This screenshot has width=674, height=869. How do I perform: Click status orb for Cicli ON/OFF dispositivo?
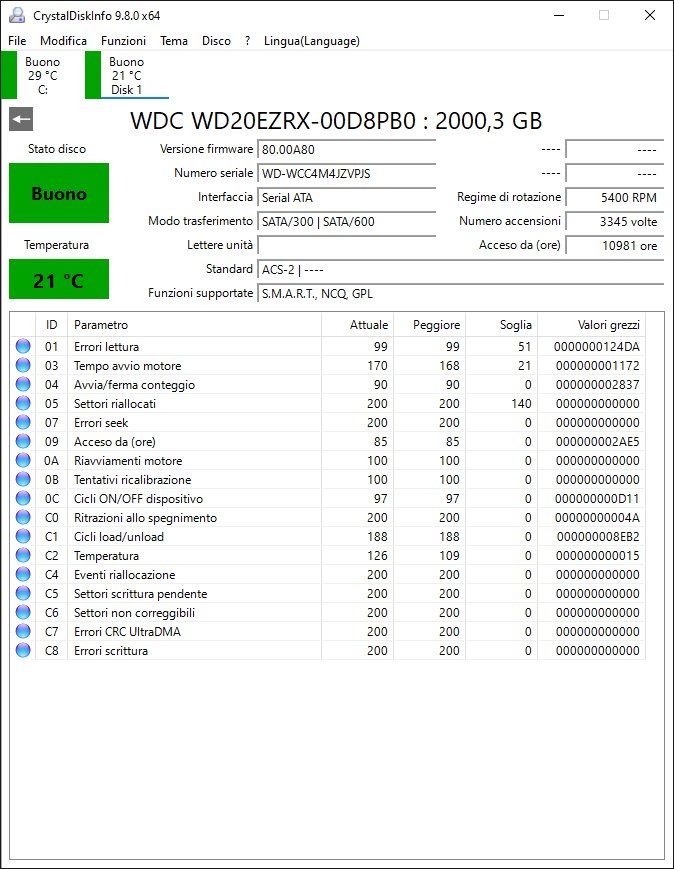(23, 498)
